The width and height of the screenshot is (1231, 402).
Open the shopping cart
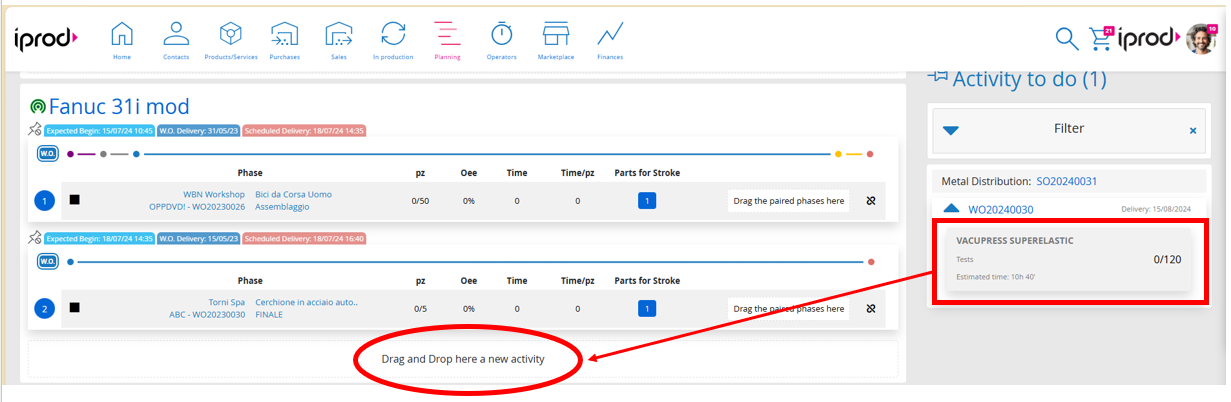coord(1101,38)
